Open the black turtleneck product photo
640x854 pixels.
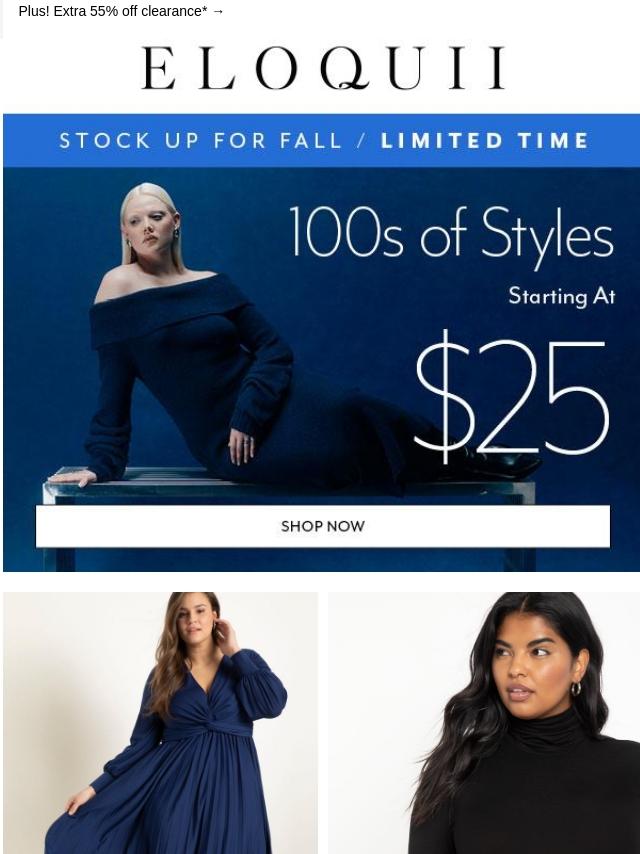(x=484, y=723)
